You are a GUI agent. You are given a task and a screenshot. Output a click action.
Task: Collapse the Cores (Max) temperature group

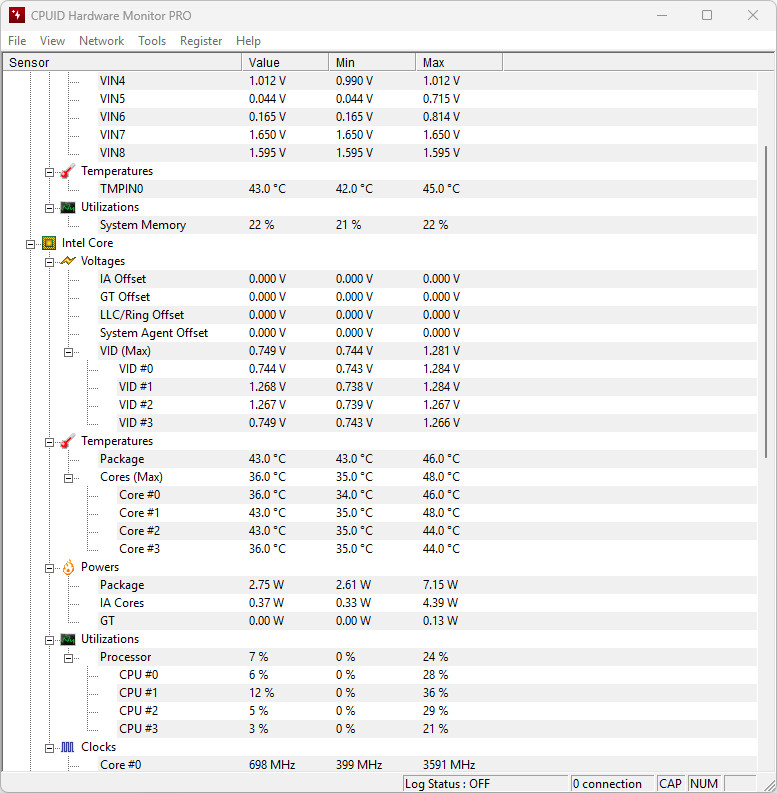(69, 477)
